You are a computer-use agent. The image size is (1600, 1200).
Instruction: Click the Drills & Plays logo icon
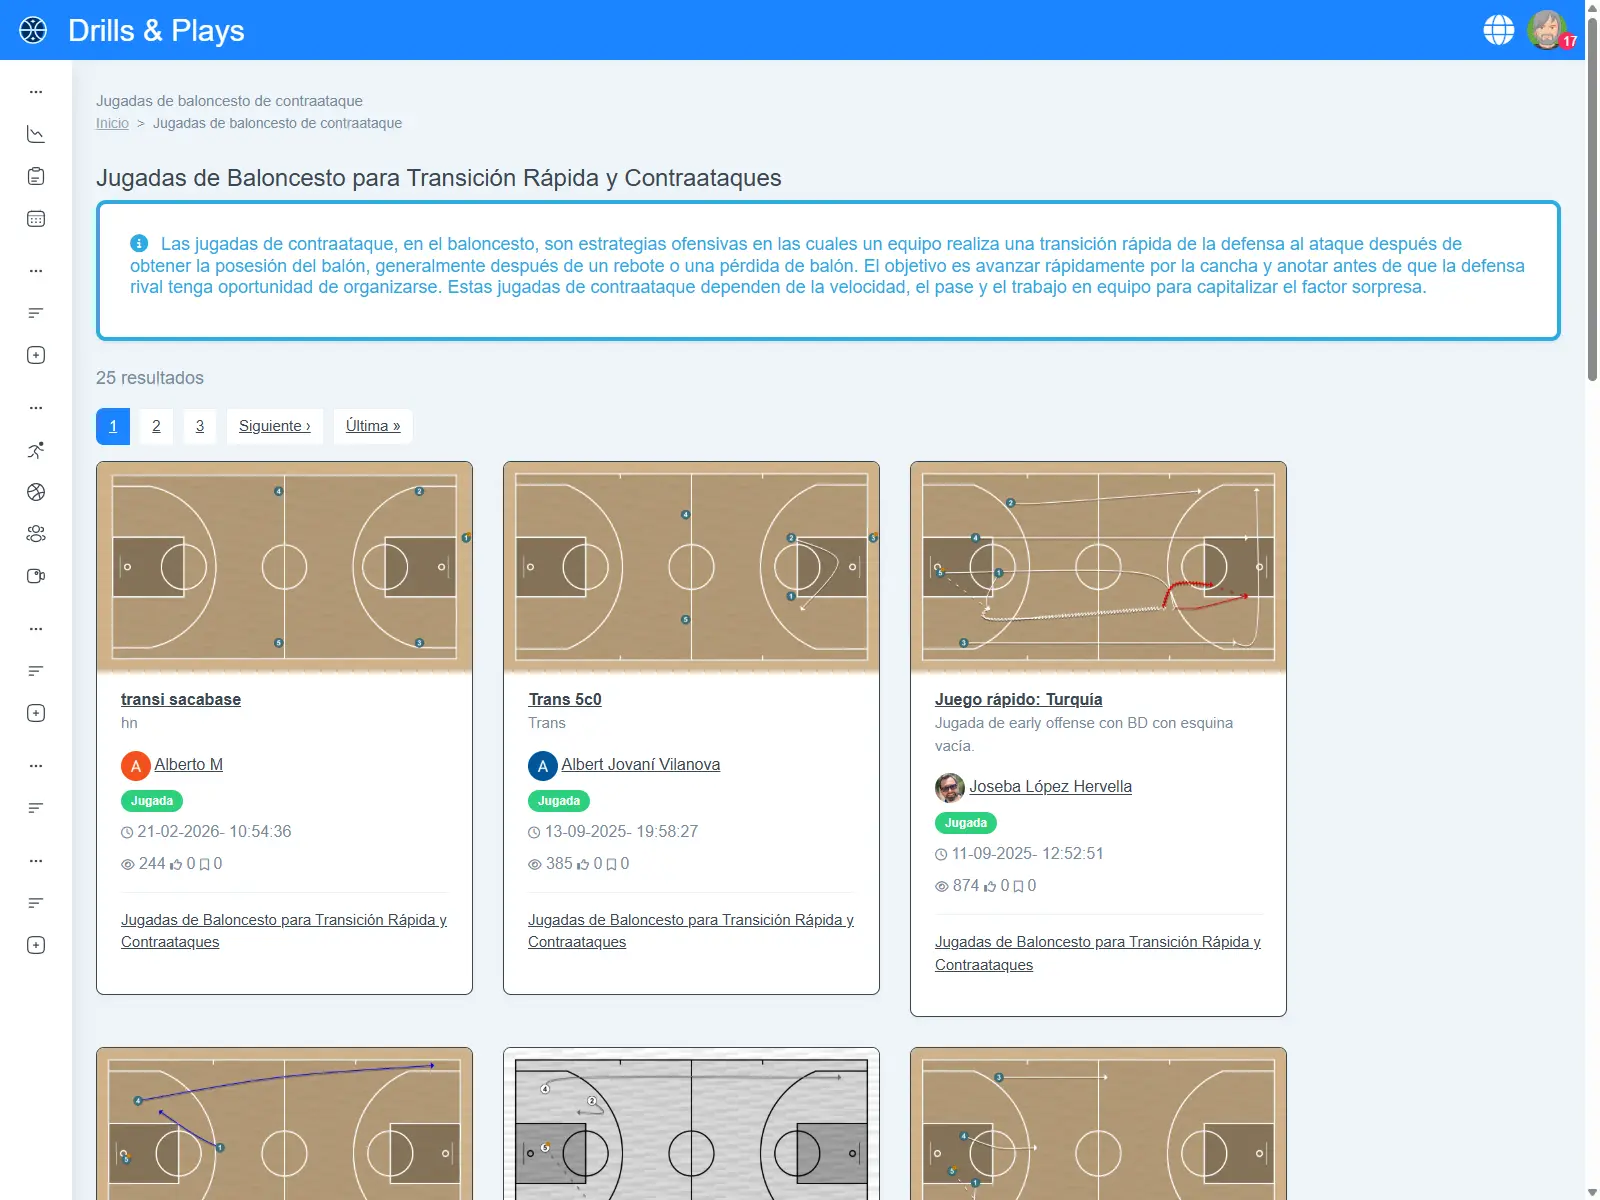(33, 30)
